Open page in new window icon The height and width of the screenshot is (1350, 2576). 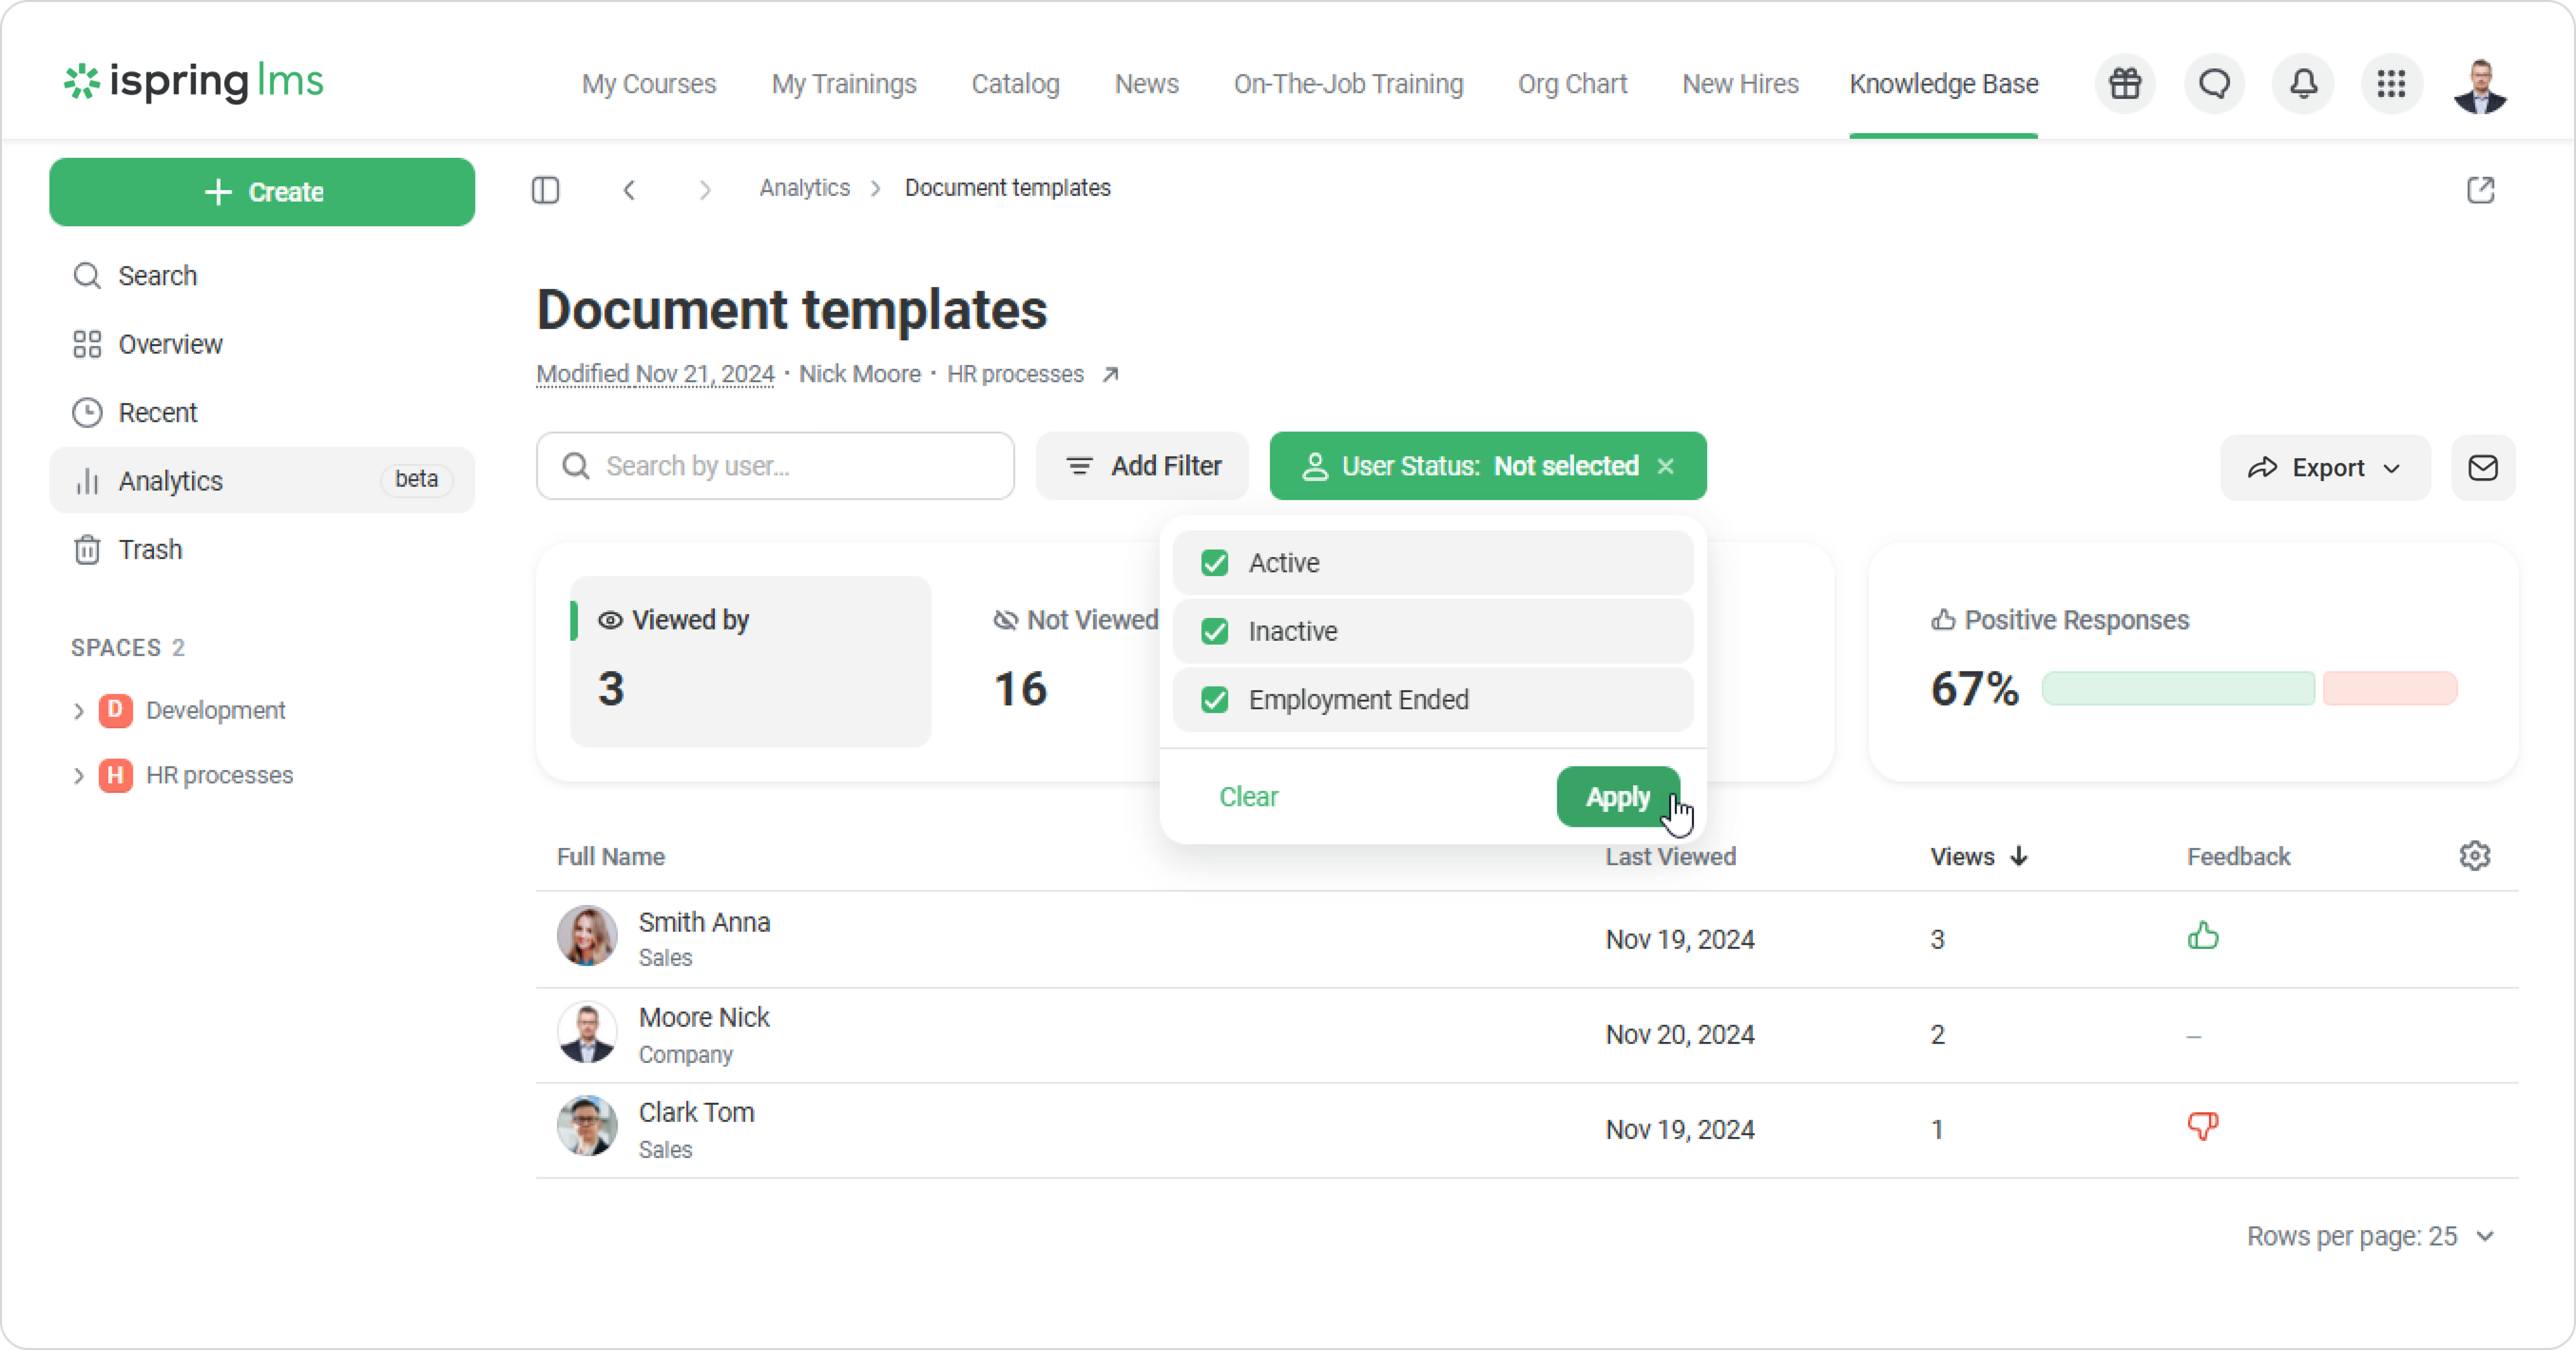tap(2480, 189)
